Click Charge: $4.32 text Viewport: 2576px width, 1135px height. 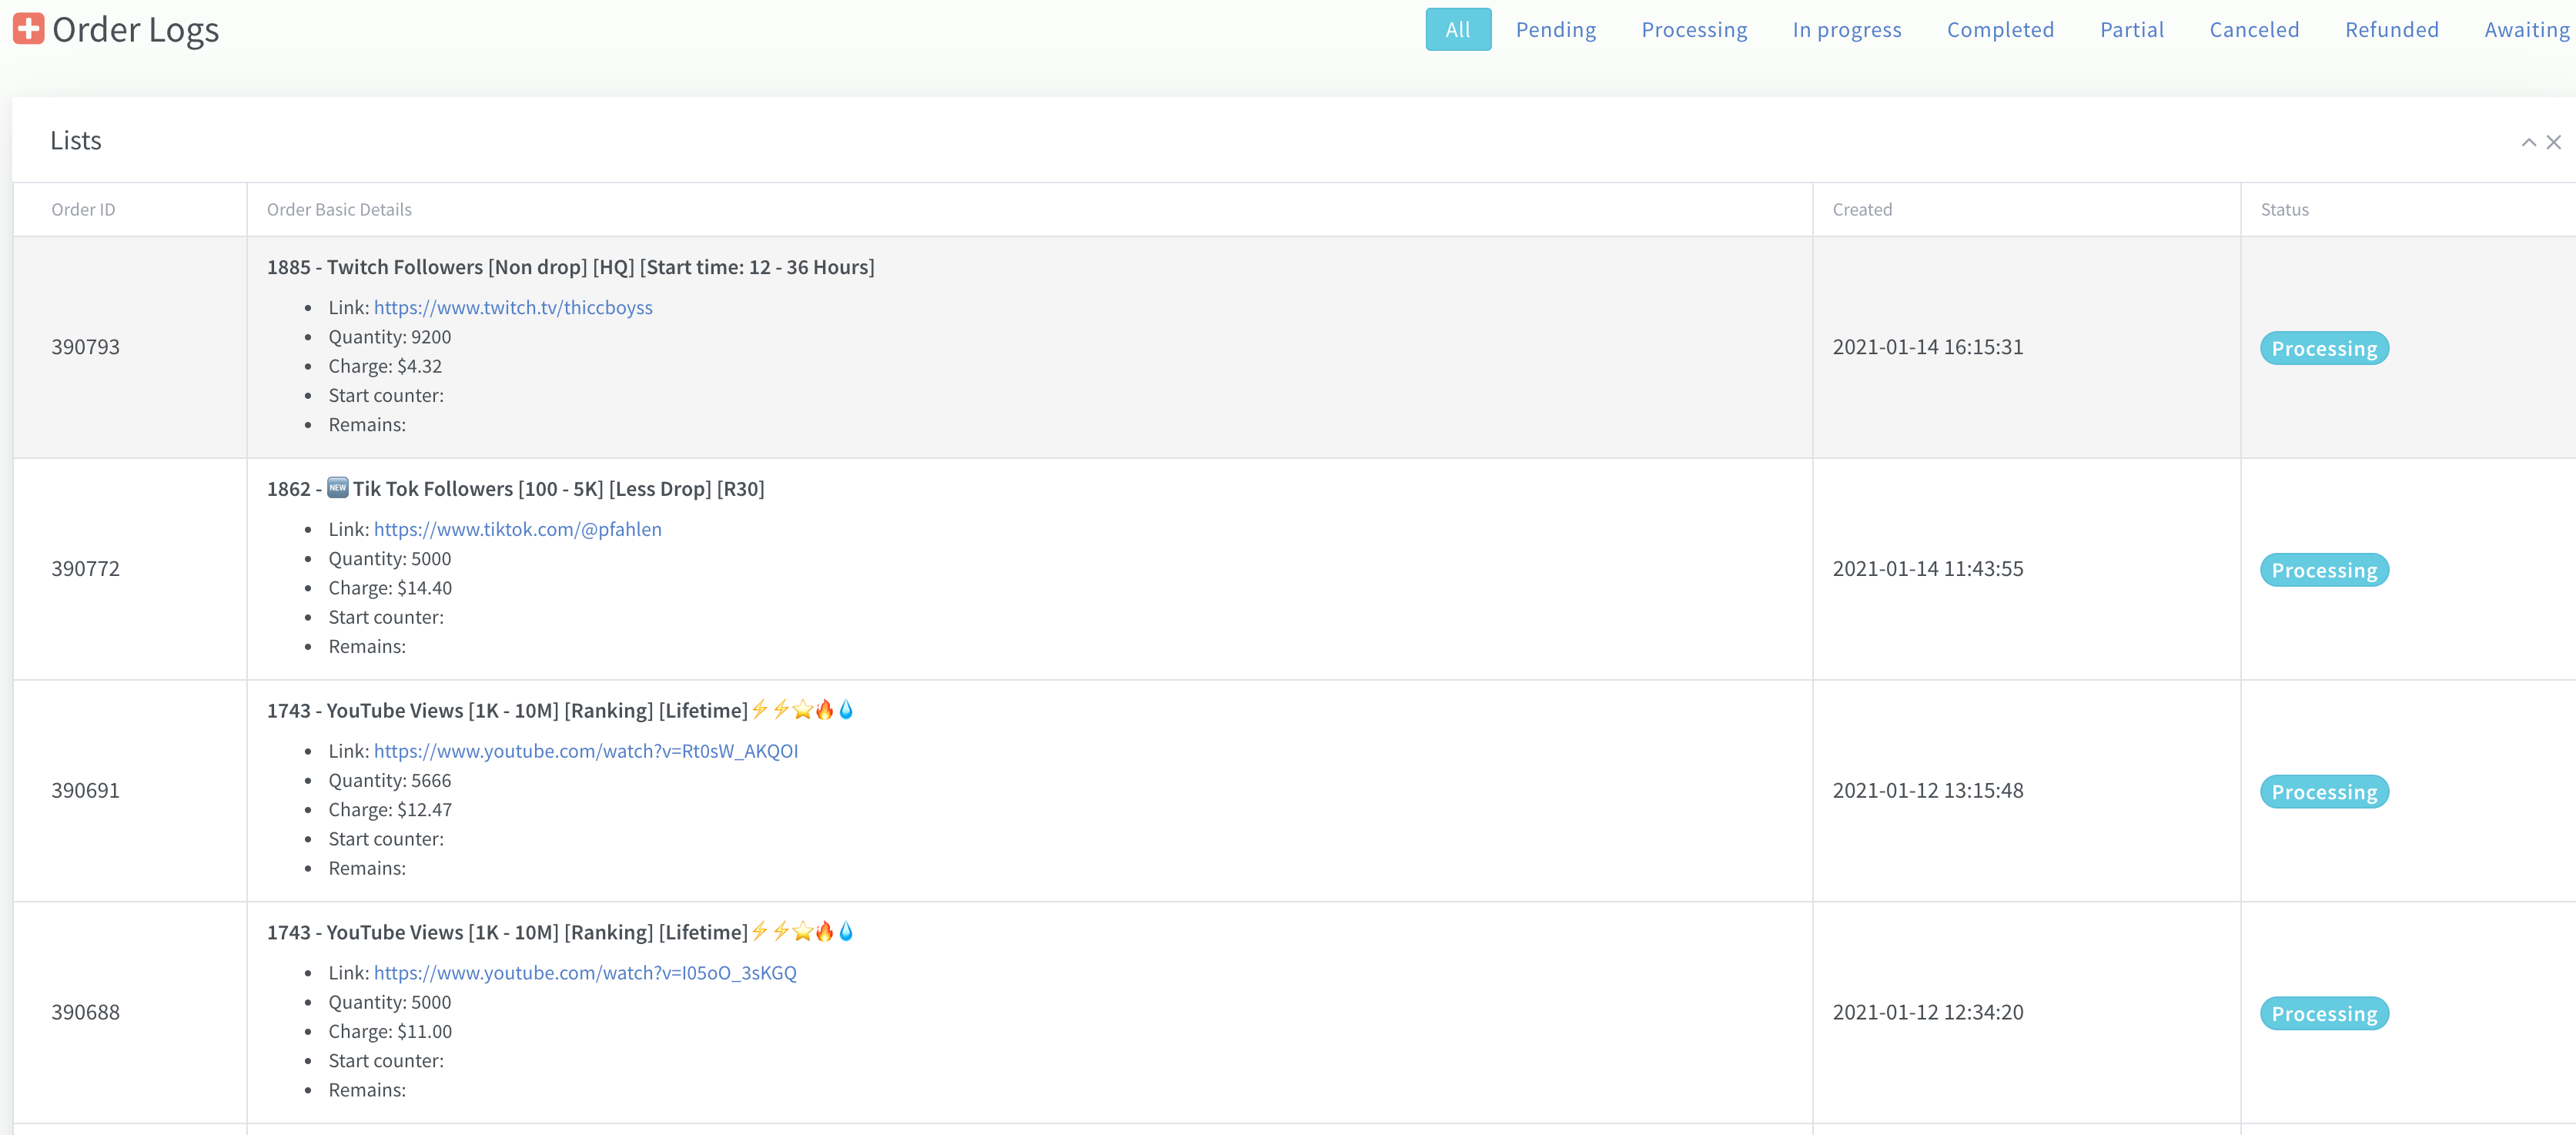point(385,366)
